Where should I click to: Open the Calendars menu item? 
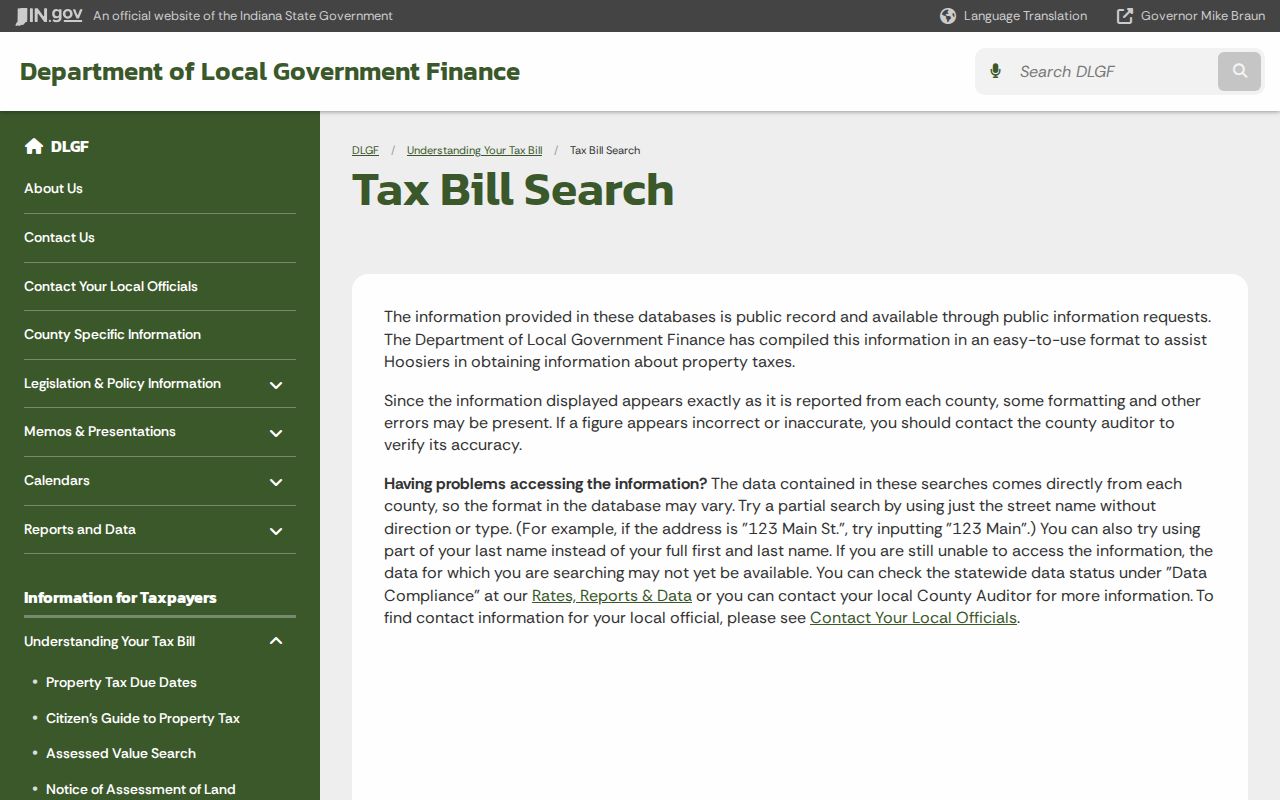point(57,480)
